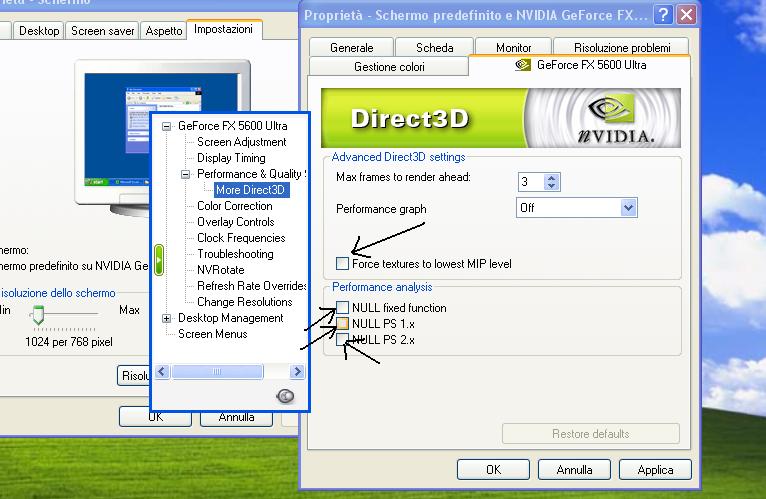Click the help question mark icon in title bar
The width and height of the screenshot is (766, 499).
663,15
